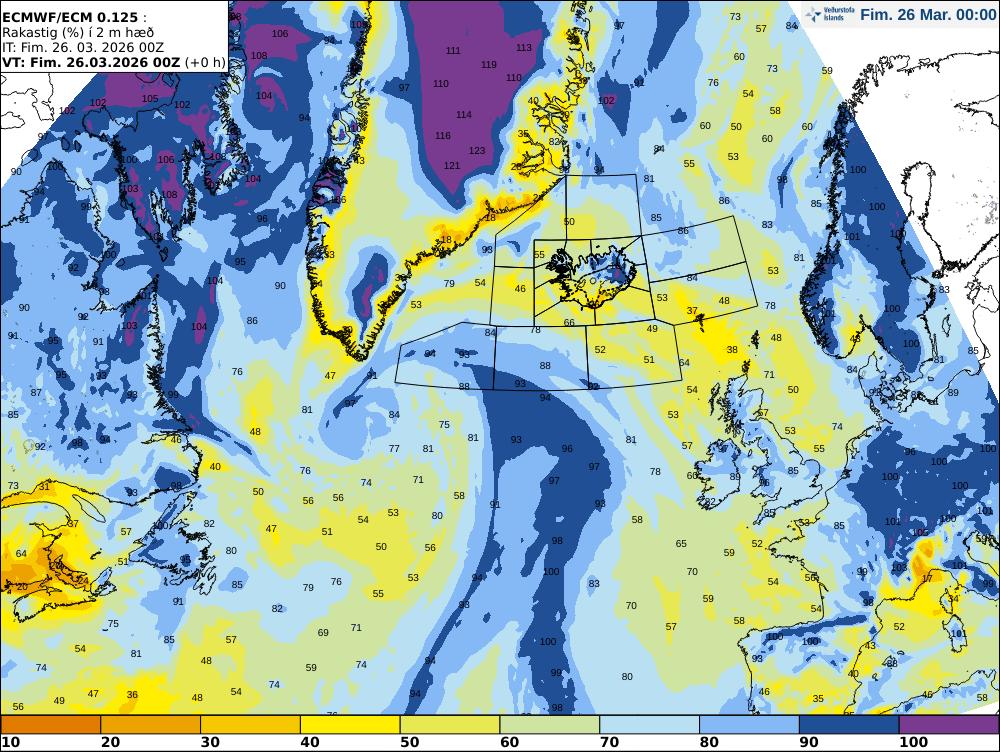Screen dimensions: 1000x752
Task: Click the '70' legend scale label
Action: pyautogui.click(x=609, y=742)
